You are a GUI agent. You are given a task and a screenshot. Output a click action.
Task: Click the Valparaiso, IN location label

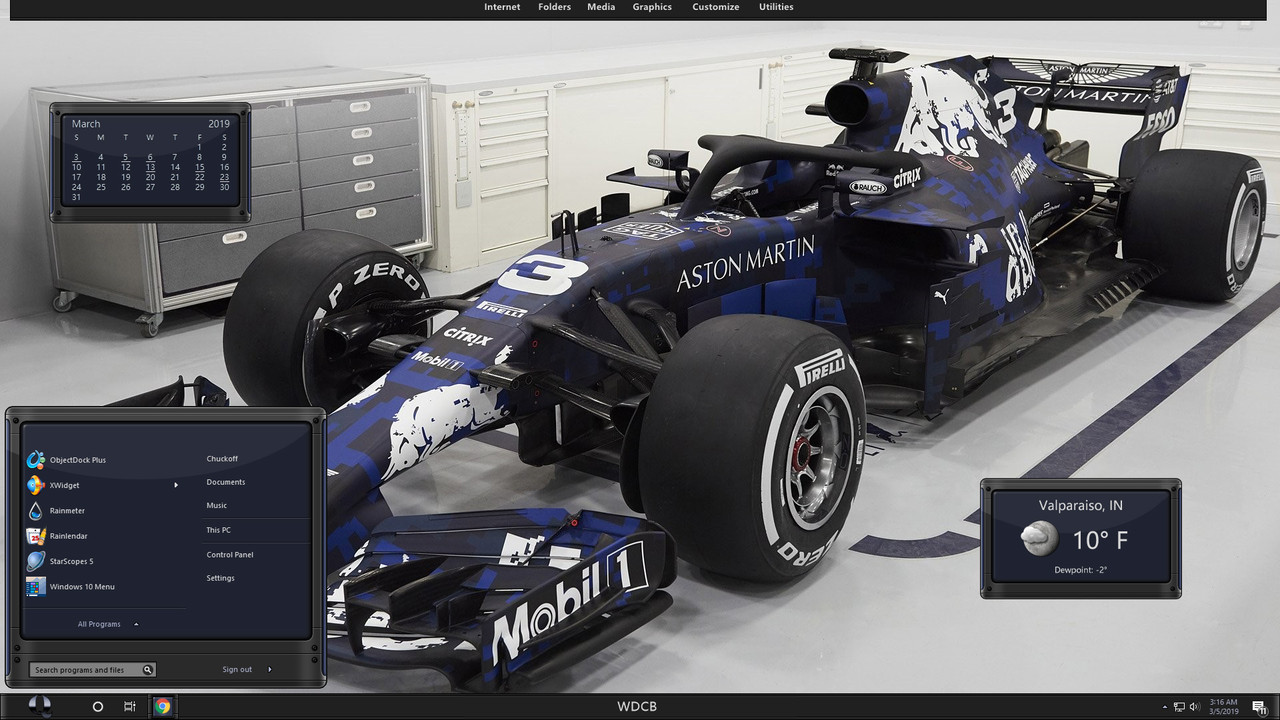coord(1080,506)
